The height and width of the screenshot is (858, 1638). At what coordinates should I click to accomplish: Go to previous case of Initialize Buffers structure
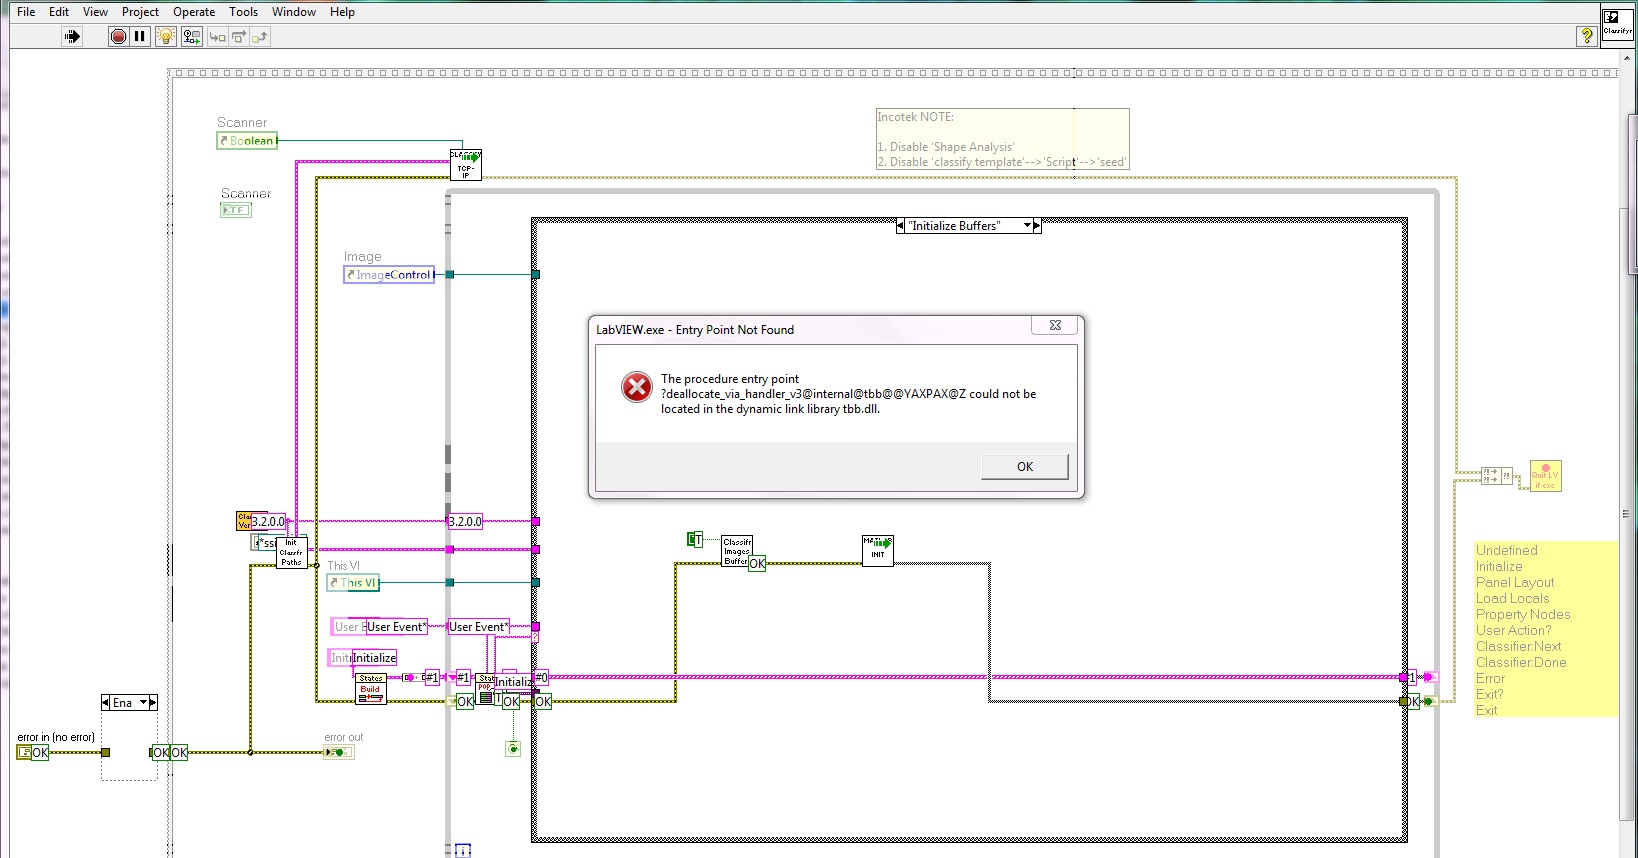point(900,226)
